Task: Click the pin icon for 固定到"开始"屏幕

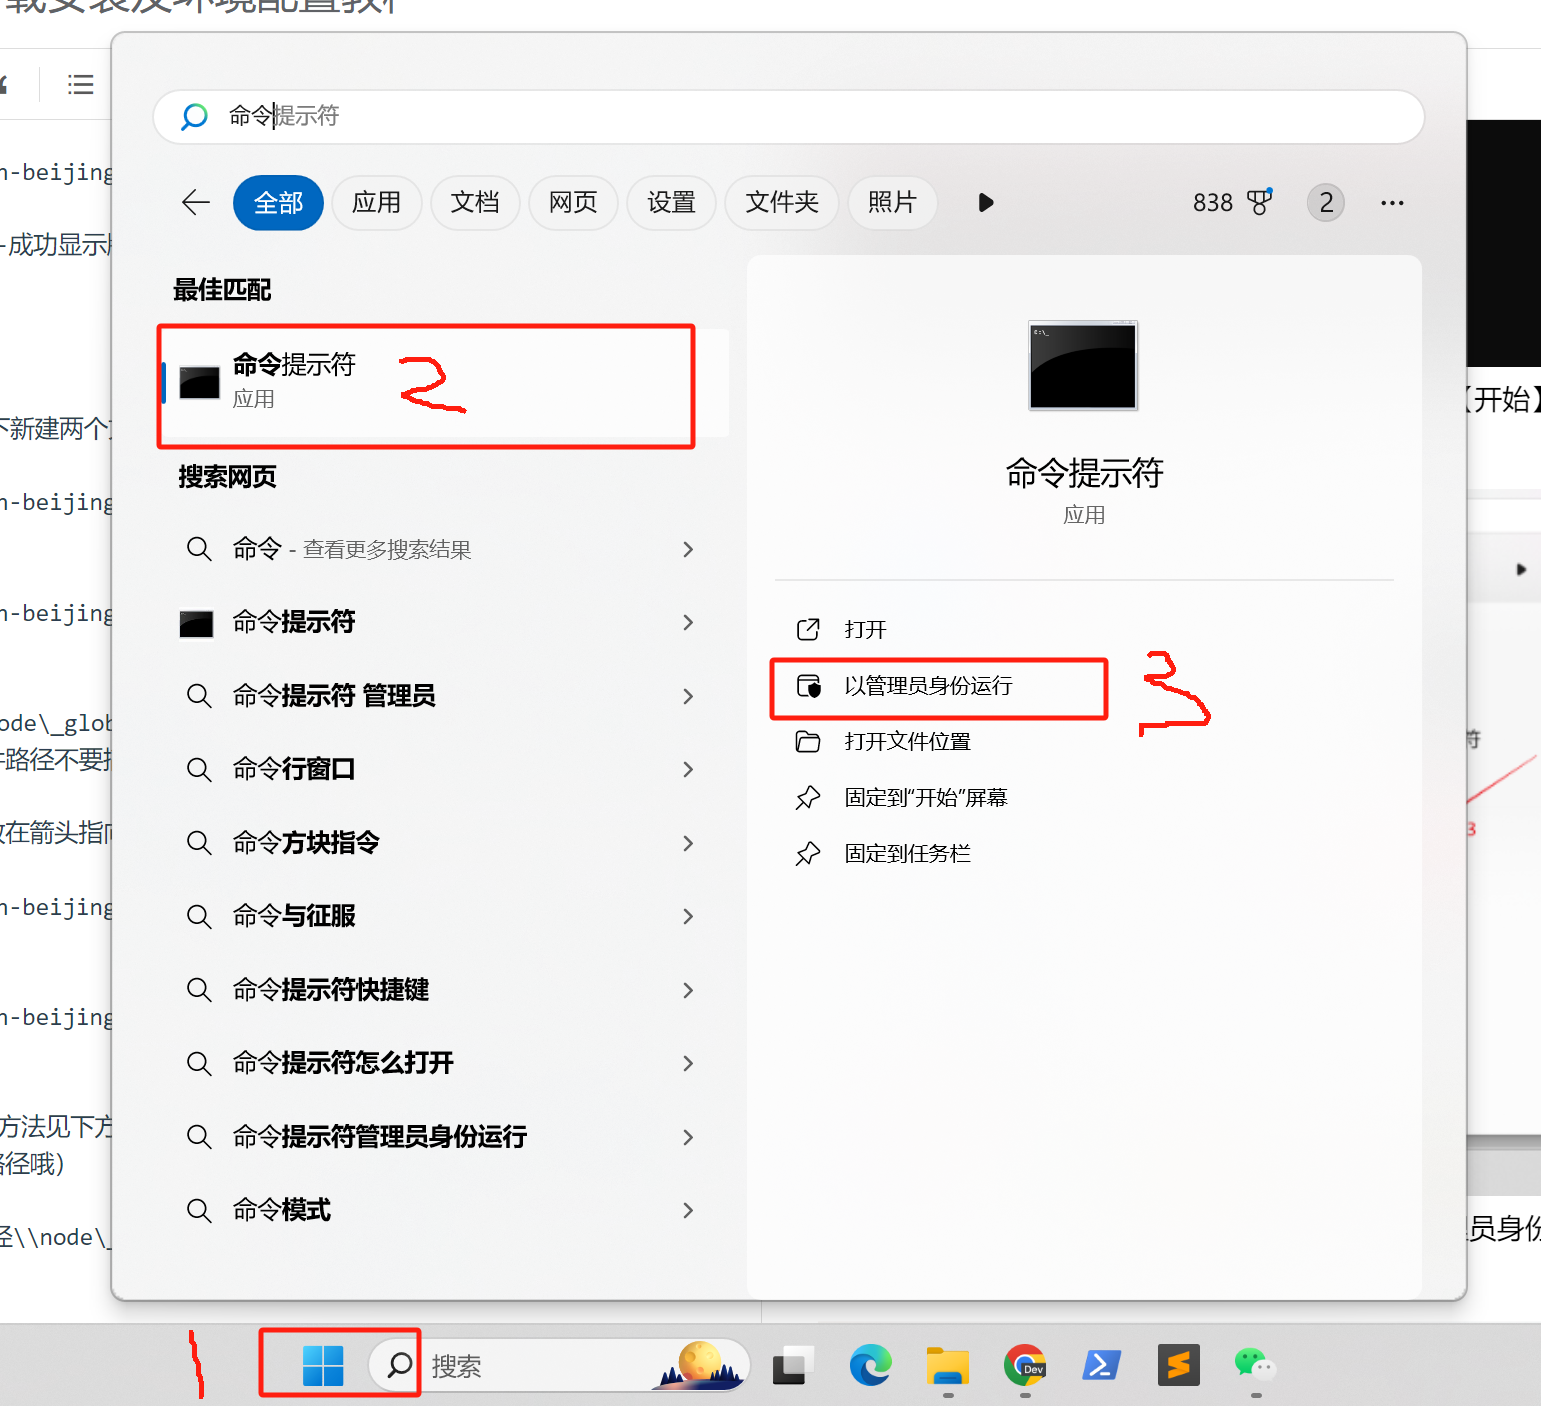Action: [808, 798]
